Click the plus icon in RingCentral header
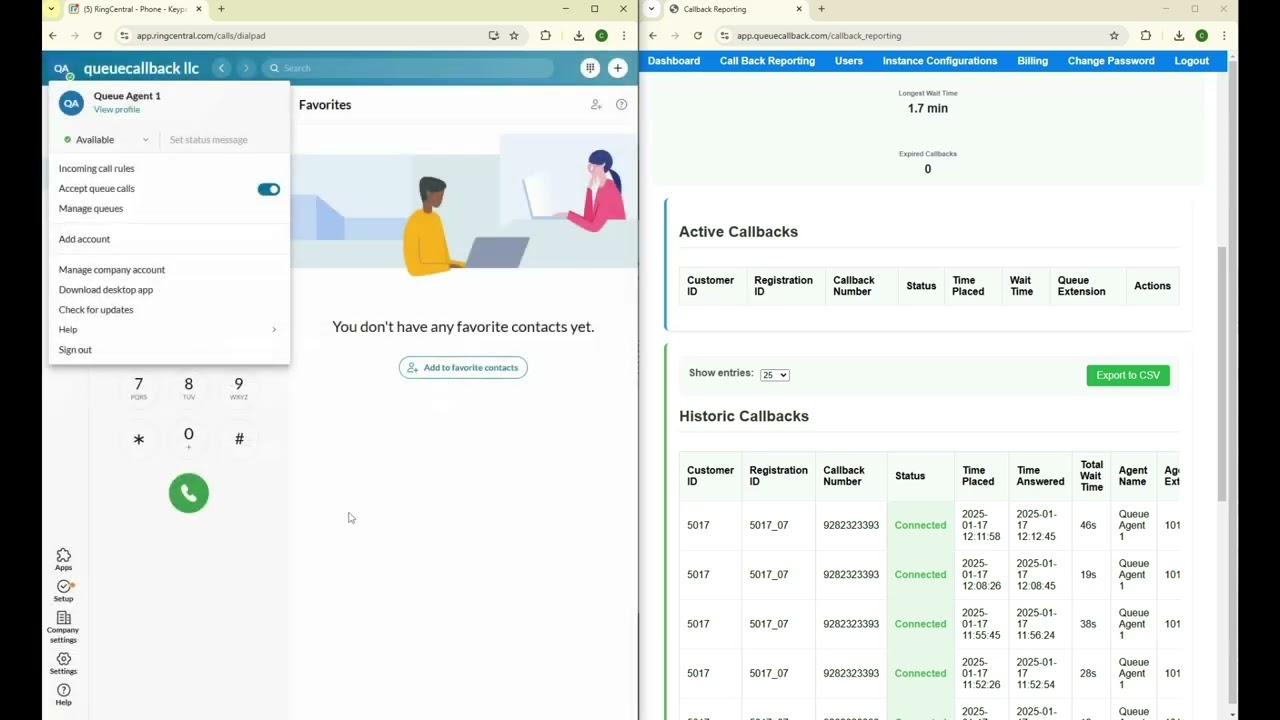Screen dimensions: 1280x720 [x=618, y=68]
